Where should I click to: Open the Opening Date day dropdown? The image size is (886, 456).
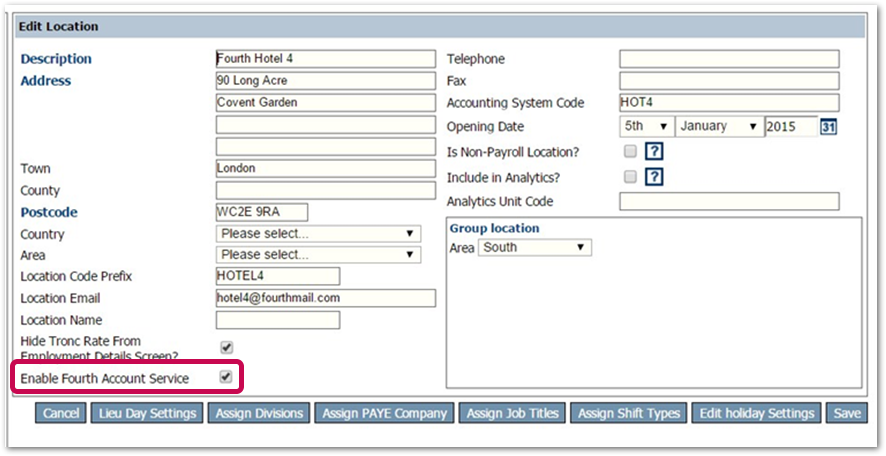pos(646,127)
